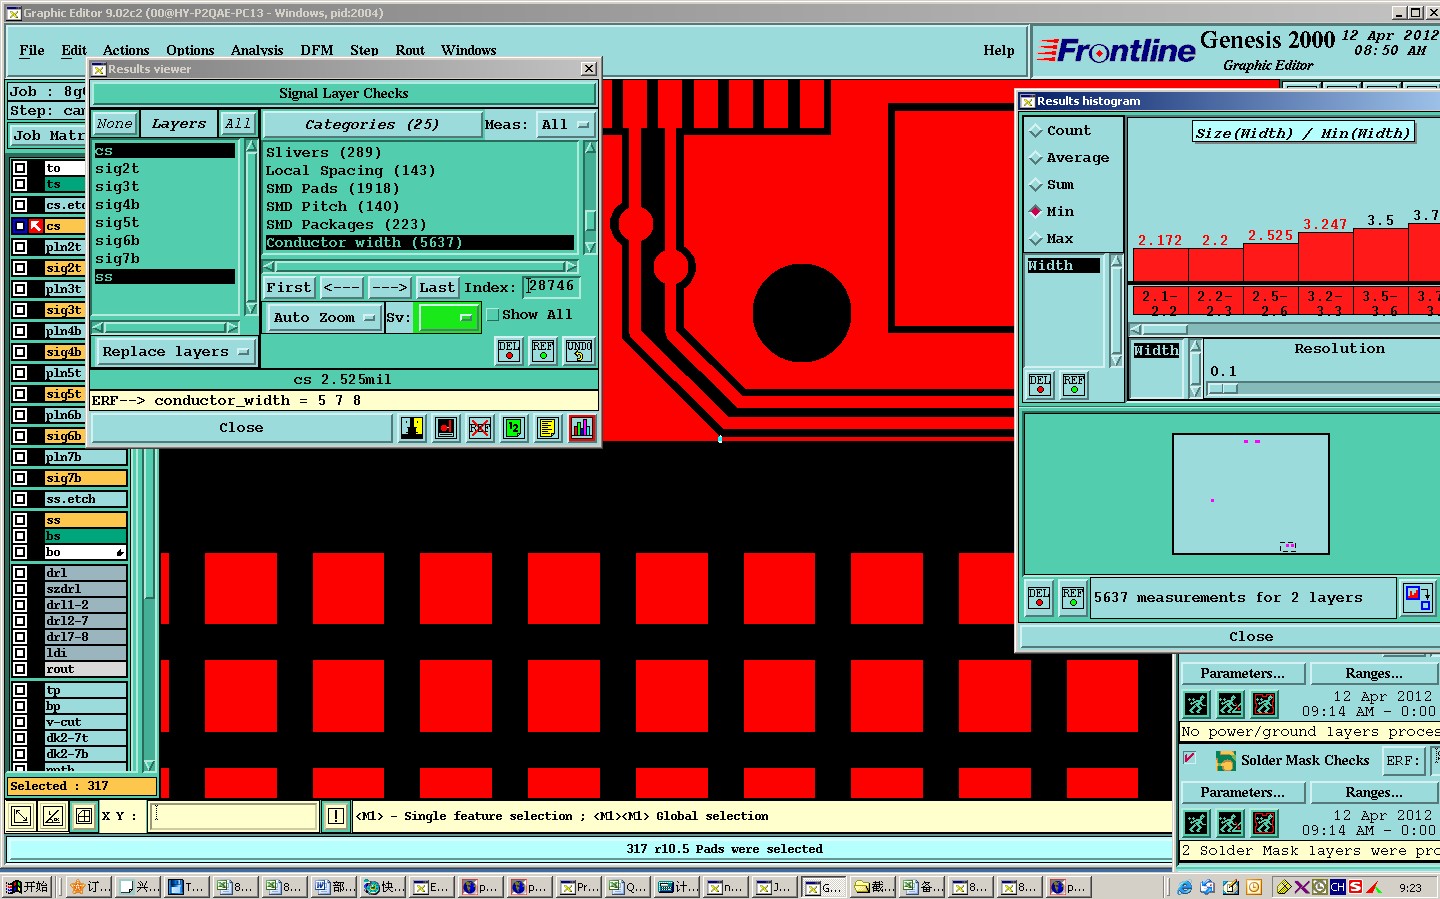1440x899 pixels.
Task: Click second running-man icon above power/ground message
Action: click(x=1231, y=704)
